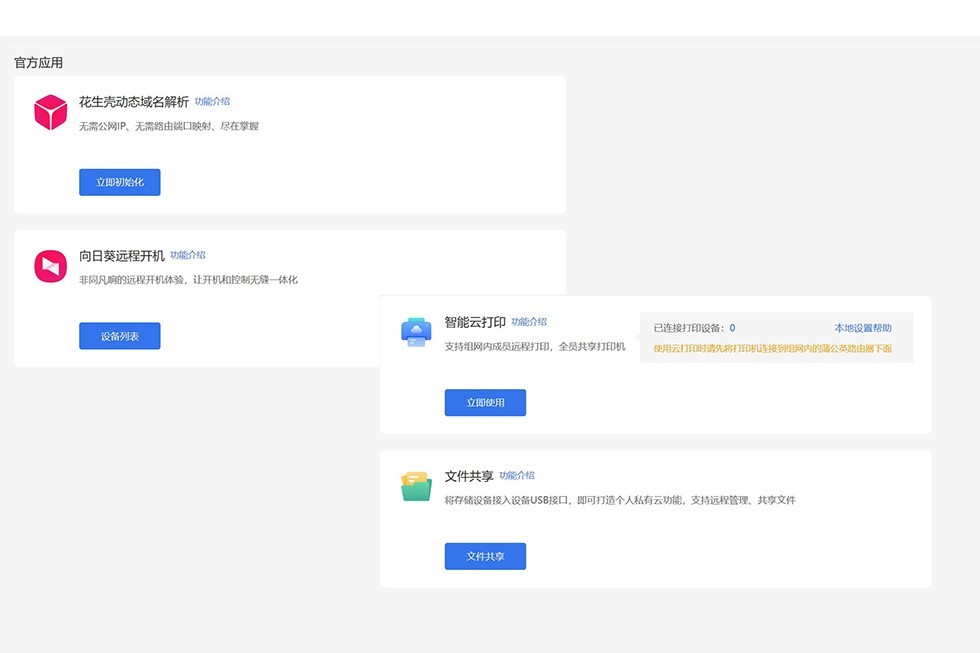Click the connected printer count 0

(732, 328)
